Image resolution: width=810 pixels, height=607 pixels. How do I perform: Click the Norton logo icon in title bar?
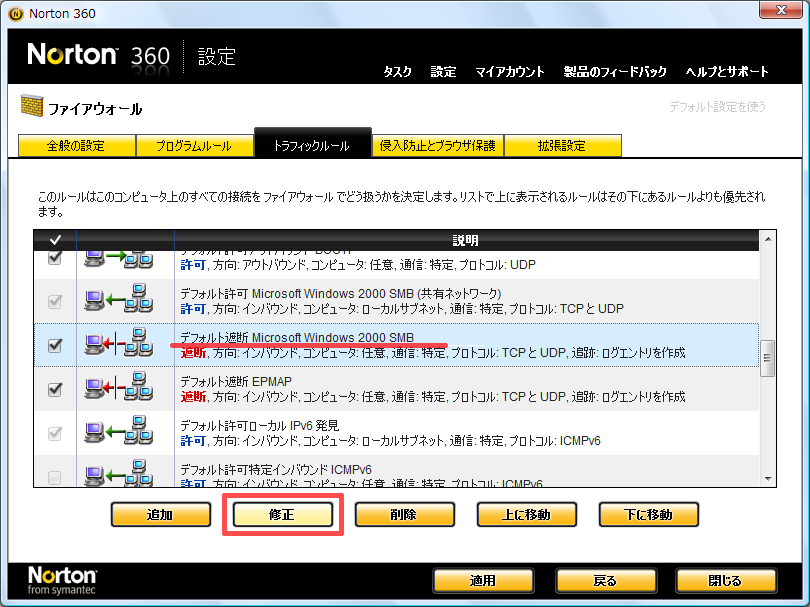(x=11, y=13)
